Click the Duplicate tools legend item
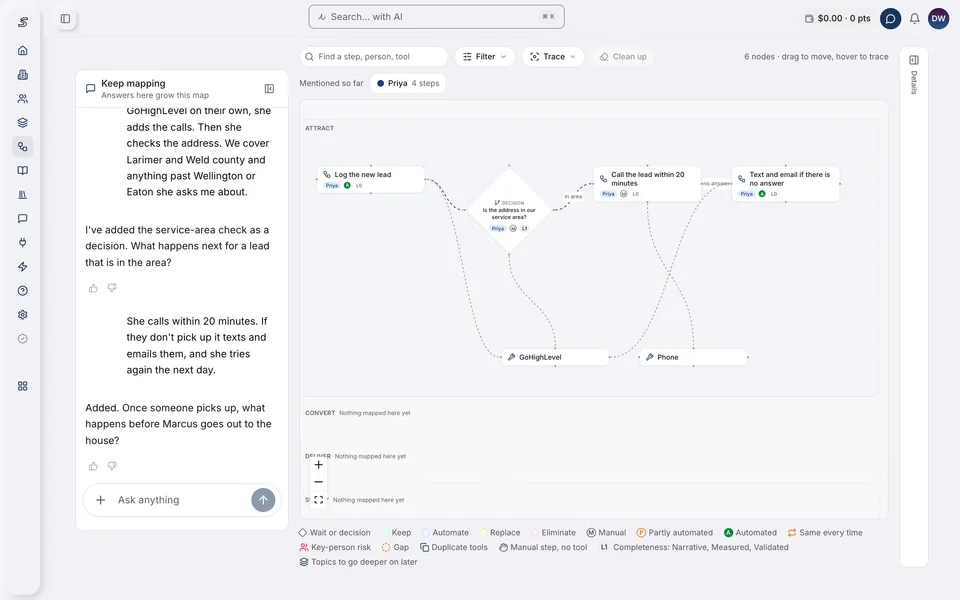The image size is (960, 600). click(454, 547)
